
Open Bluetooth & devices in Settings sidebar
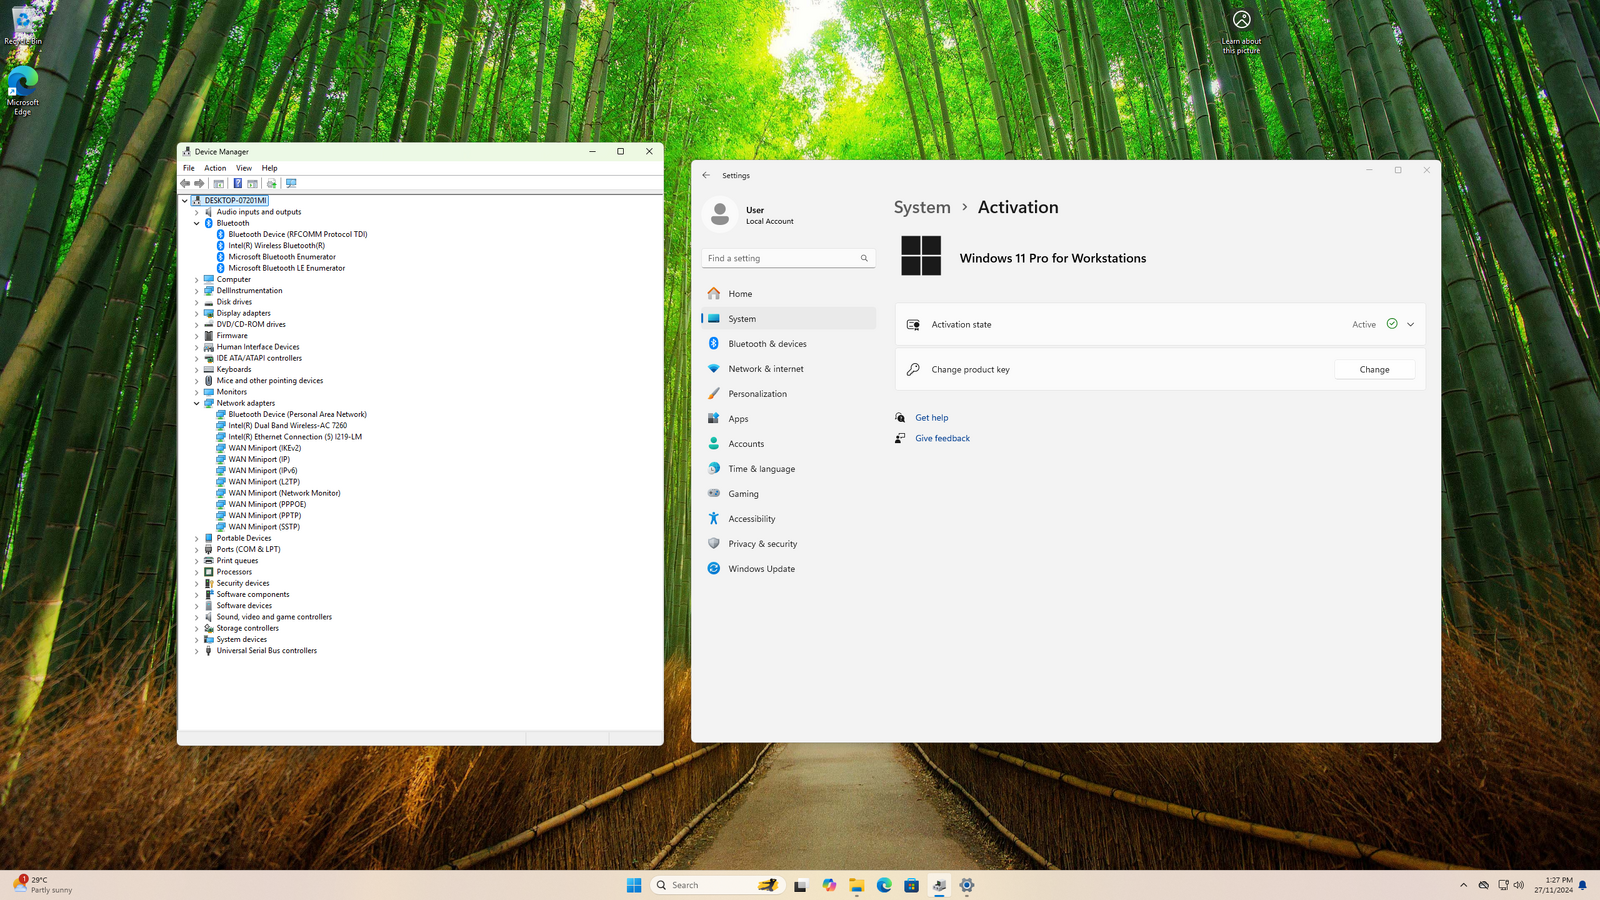point(789,344)
